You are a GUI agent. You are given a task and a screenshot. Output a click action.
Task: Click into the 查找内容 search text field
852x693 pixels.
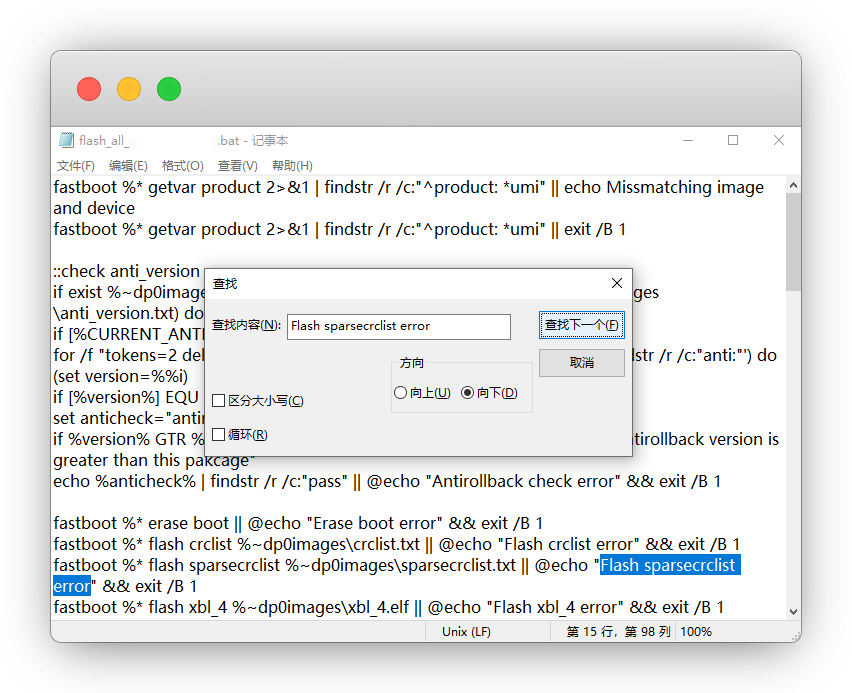398,326
